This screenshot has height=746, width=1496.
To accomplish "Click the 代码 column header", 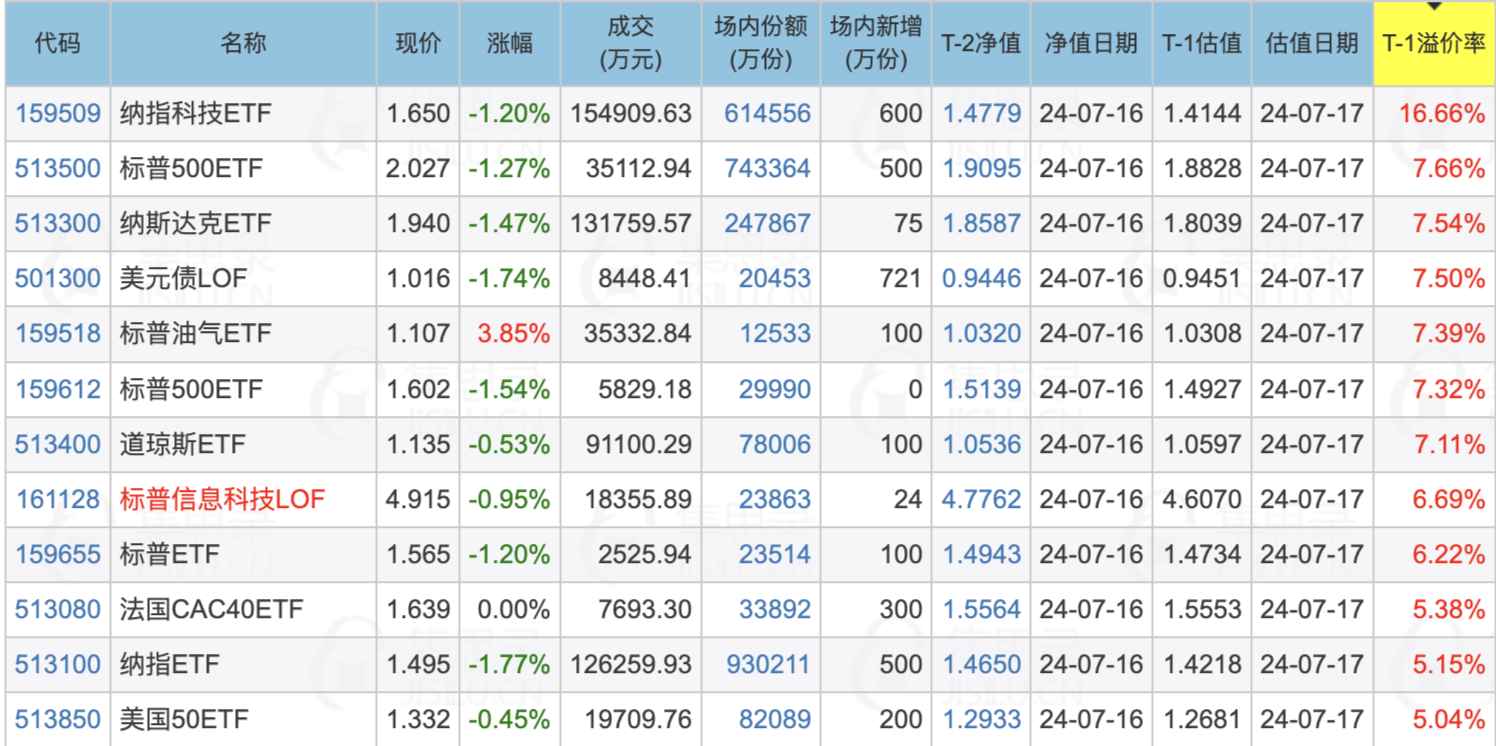I will coord(57,43).
